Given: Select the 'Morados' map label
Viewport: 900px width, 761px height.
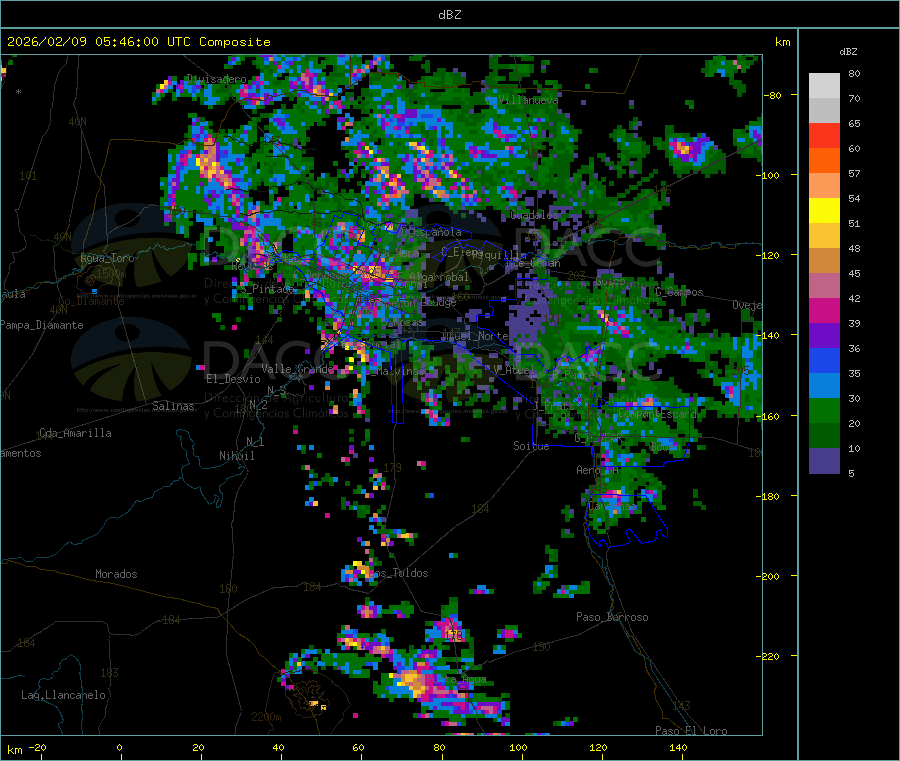Looking at the screenshot, I should (116, 574).
